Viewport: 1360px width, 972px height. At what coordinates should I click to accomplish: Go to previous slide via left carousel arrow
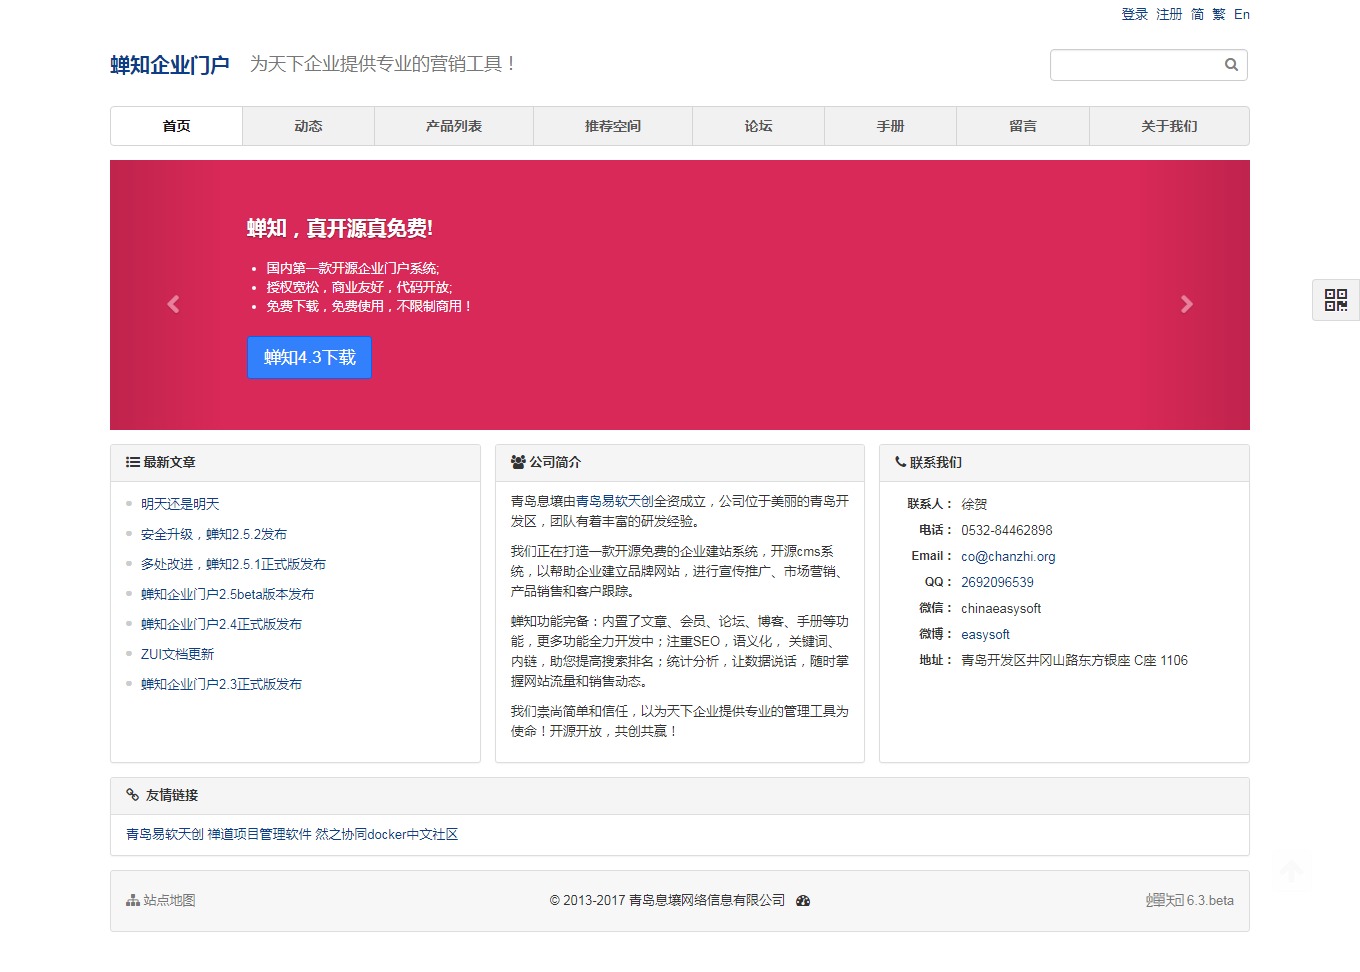click(x=173, y=304)
